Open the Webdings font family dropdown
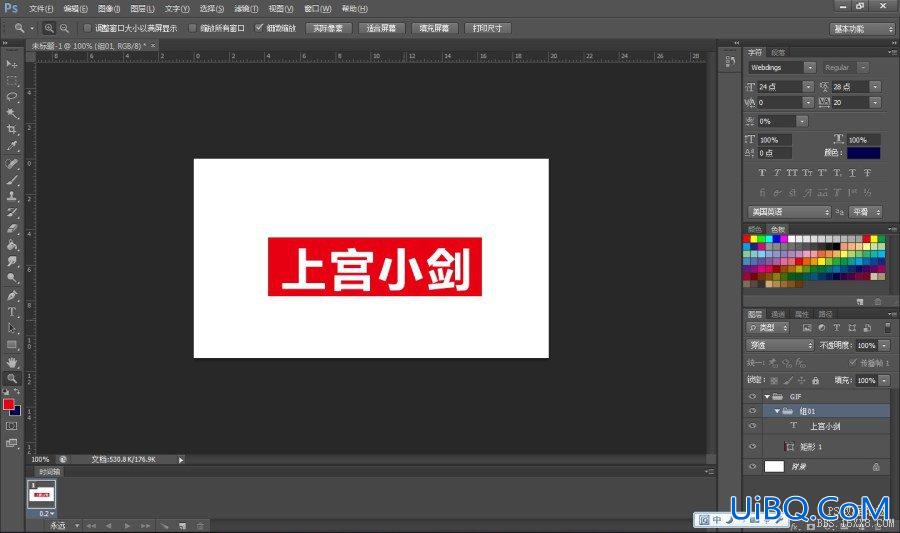The image size is (900, 533). point(810,68)
